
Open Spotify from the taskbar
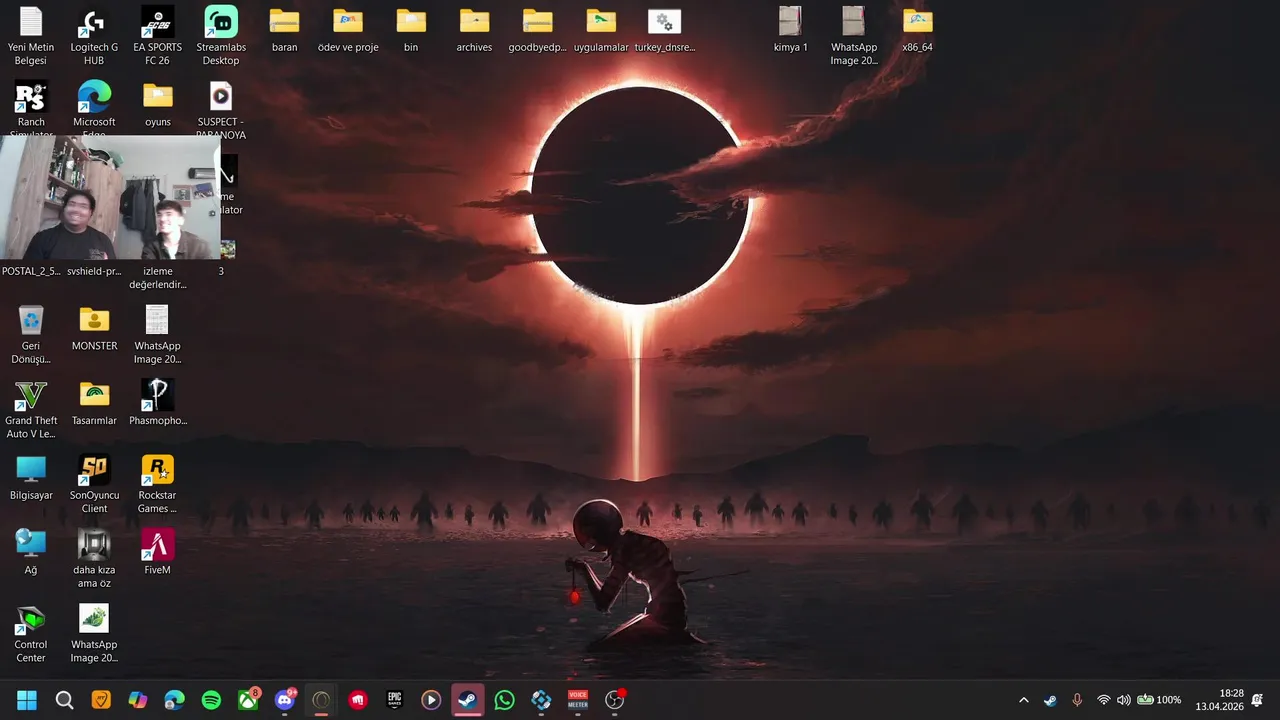point(211,700)
